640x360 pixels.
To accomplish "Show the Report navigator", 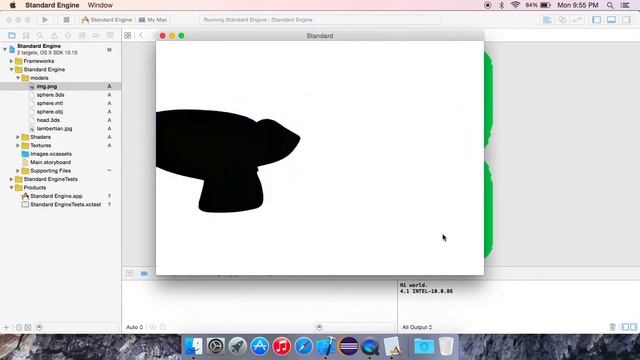I will point(110,36).
